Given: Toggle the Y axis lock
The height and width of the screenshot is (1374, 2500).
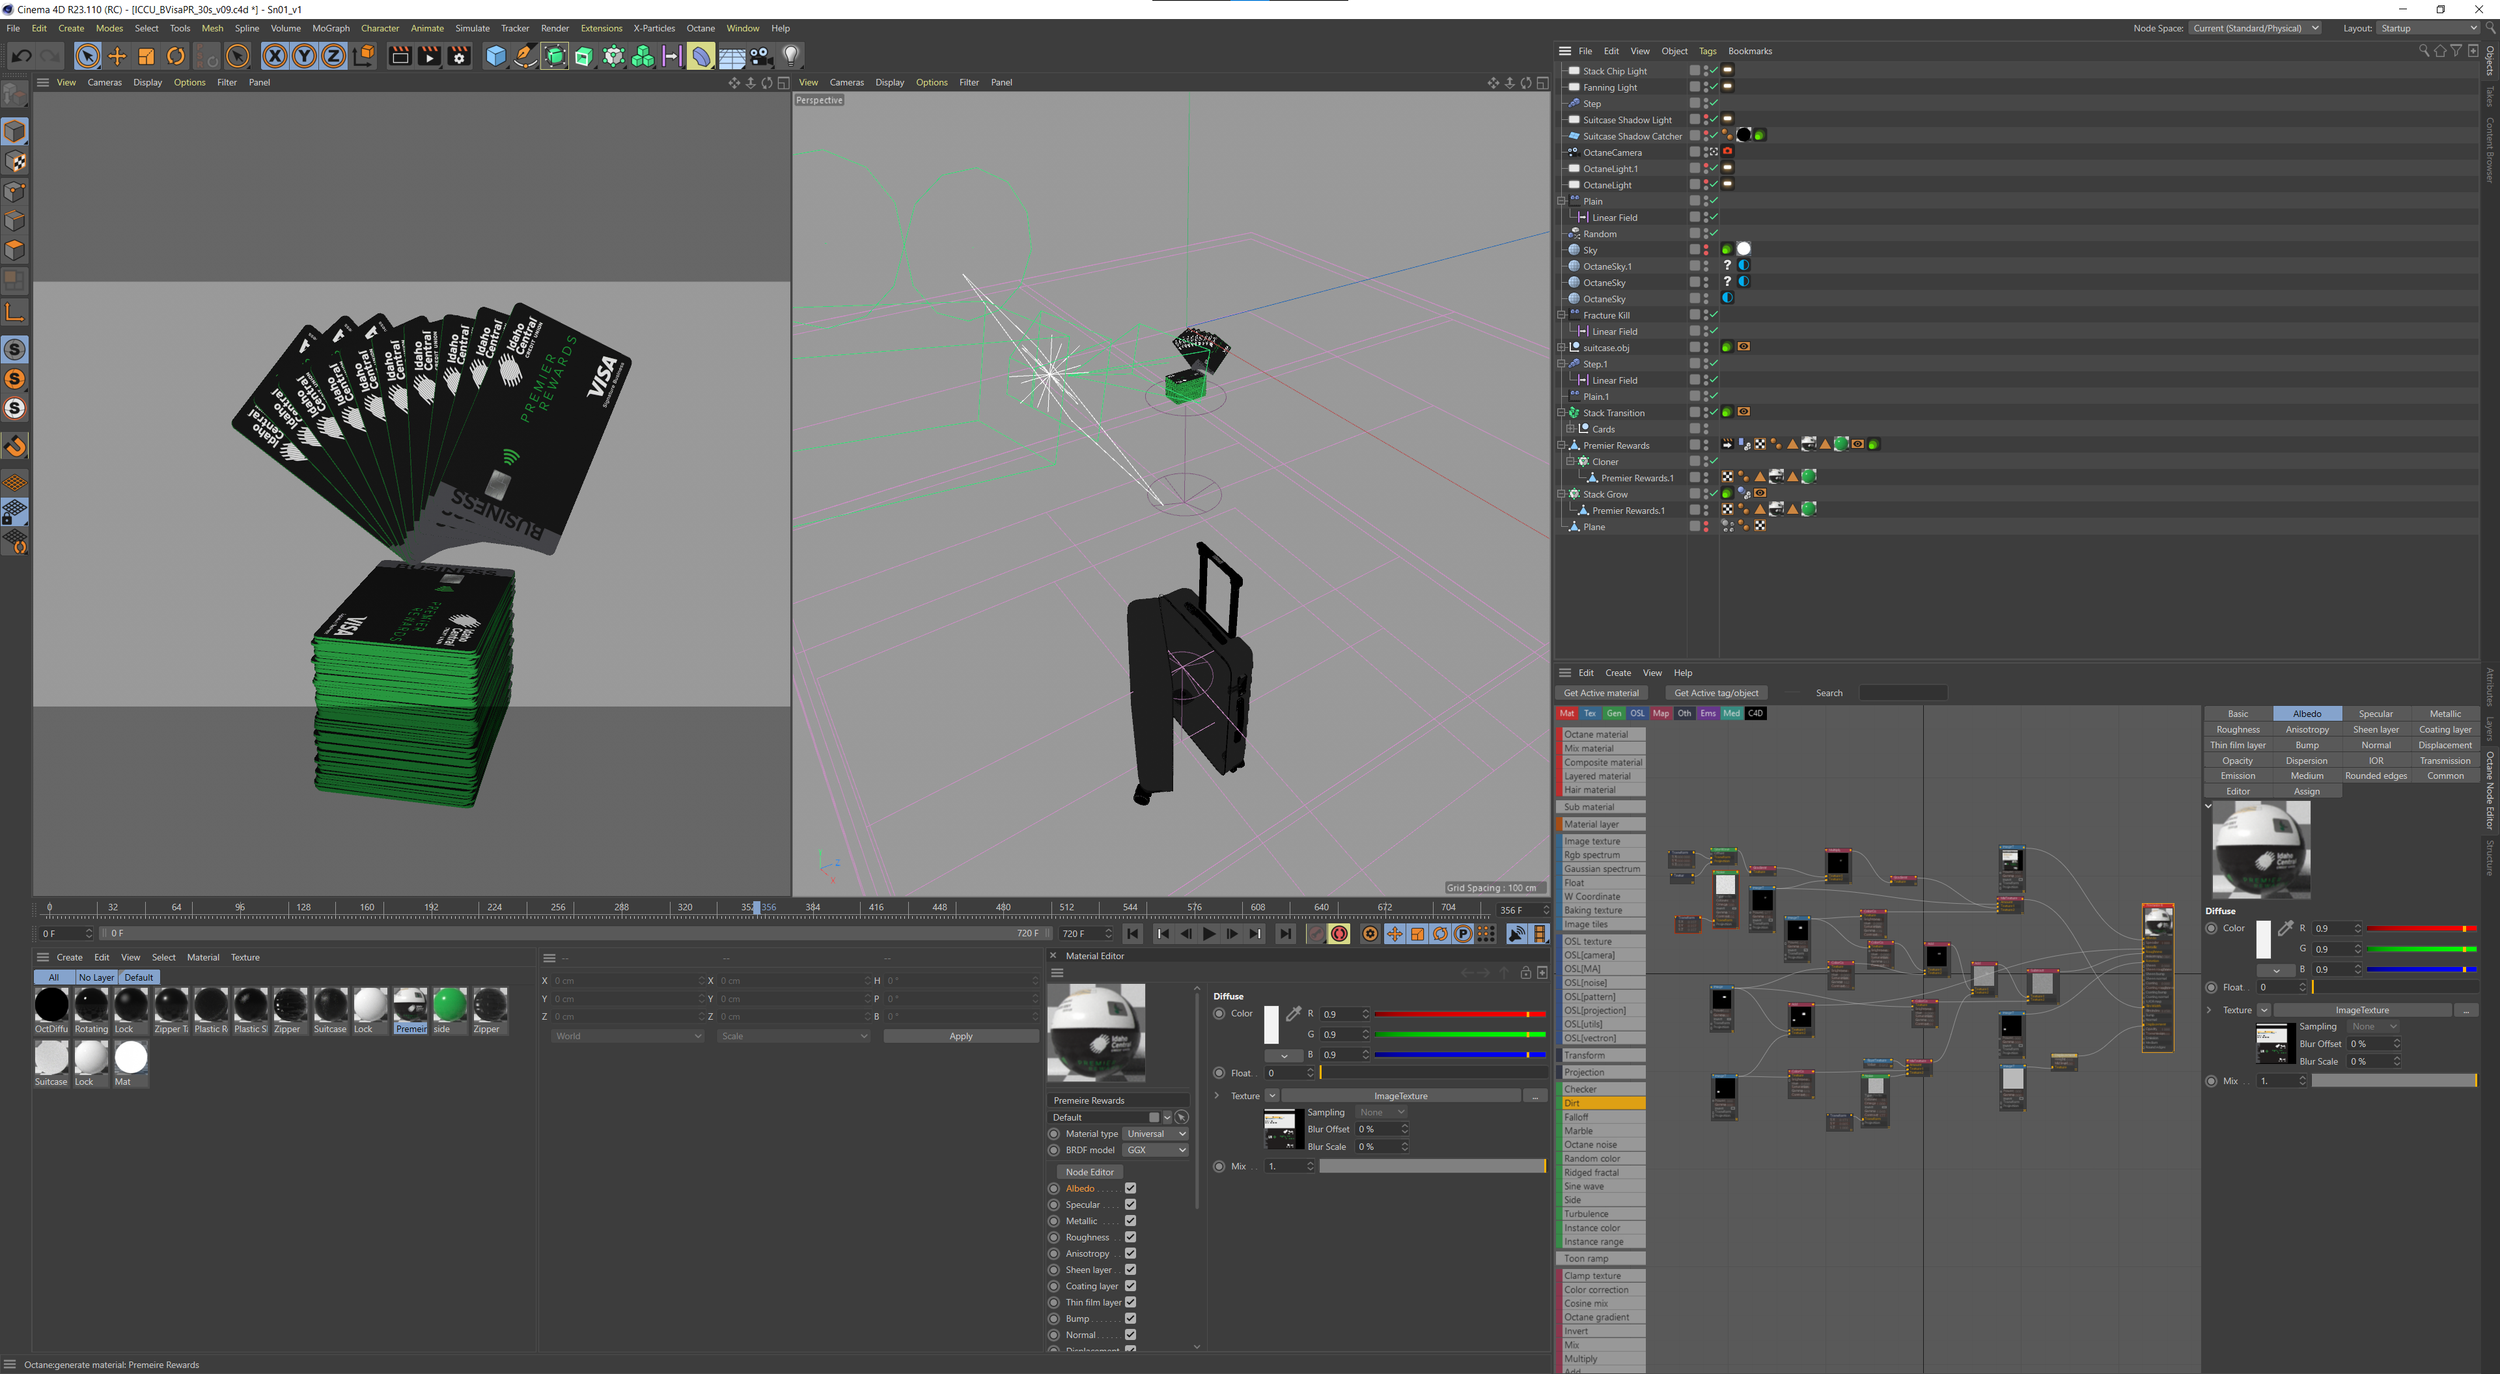Looking at the screenshot, I should pyautogui.click(x=304, y=56).
